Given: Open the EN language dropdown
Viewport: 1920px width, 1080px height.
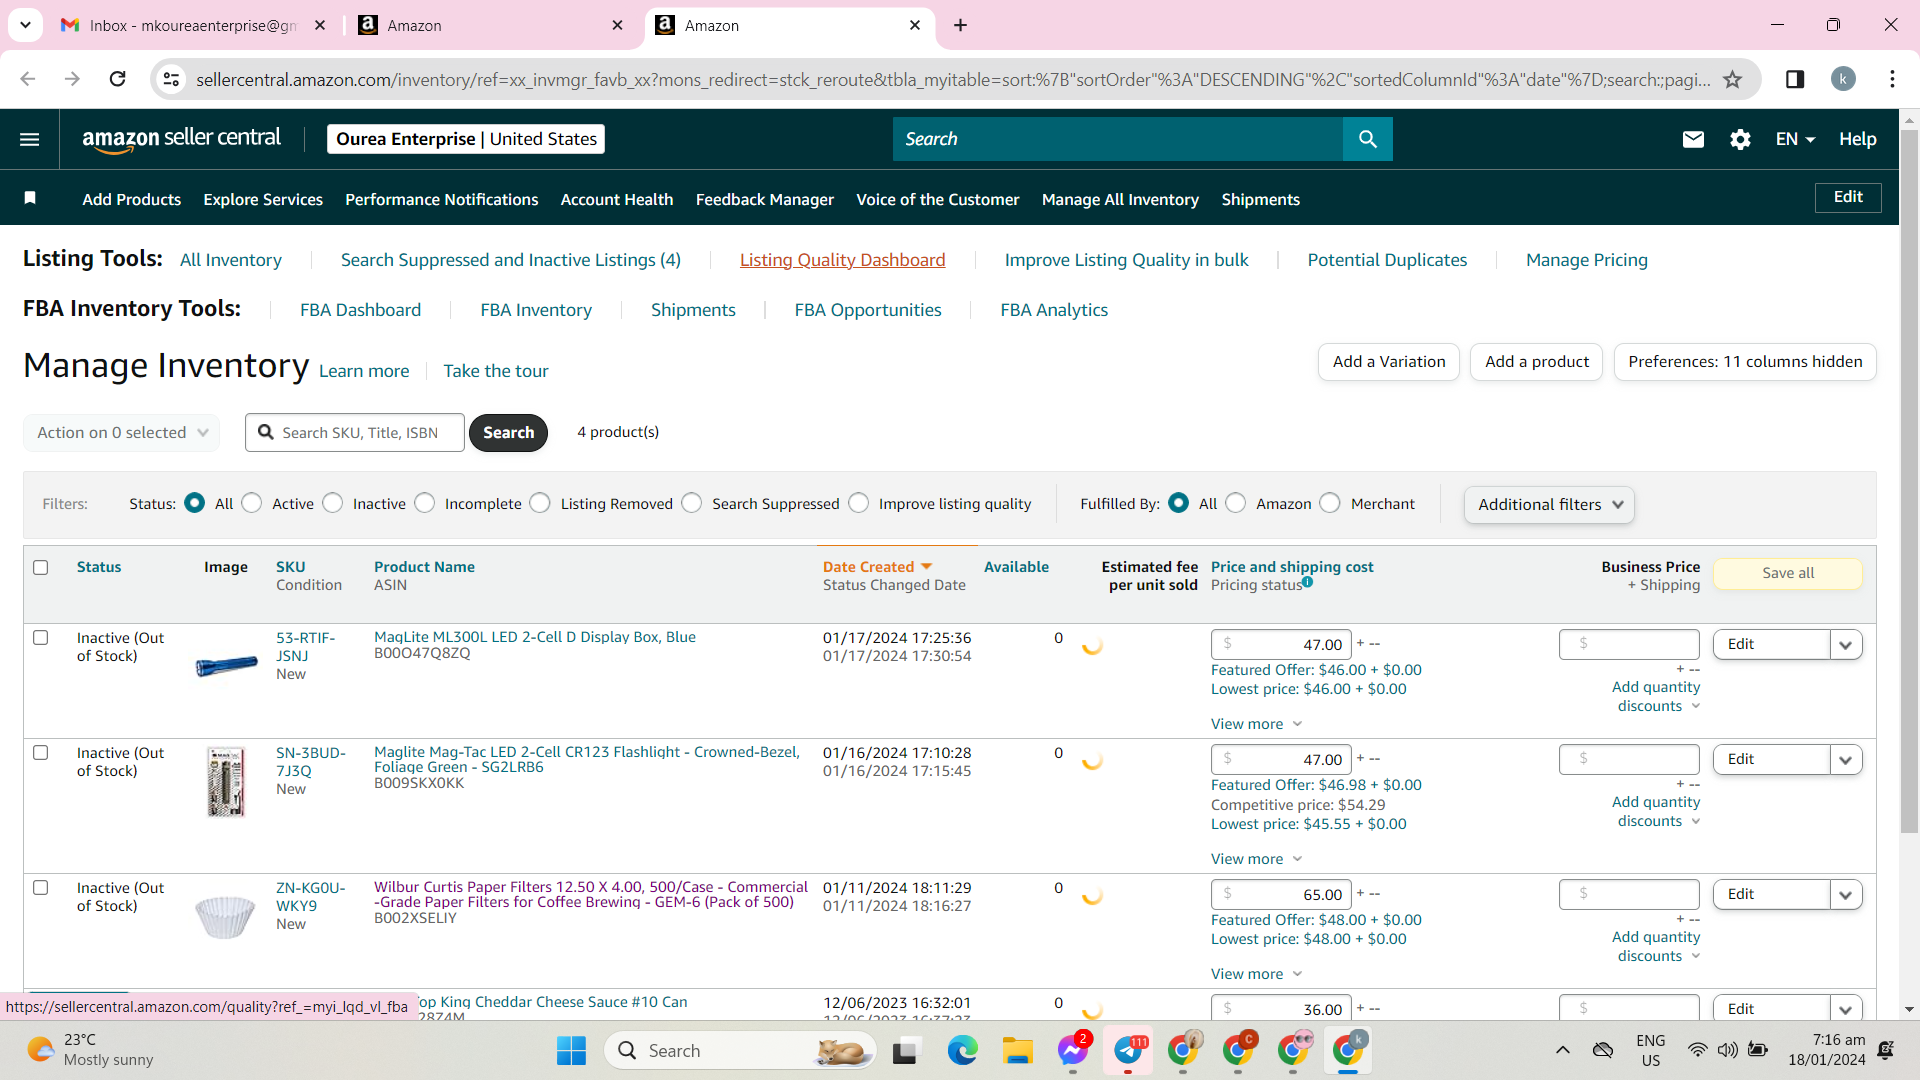Looking at the screenshot, I should pos(1795,139).
